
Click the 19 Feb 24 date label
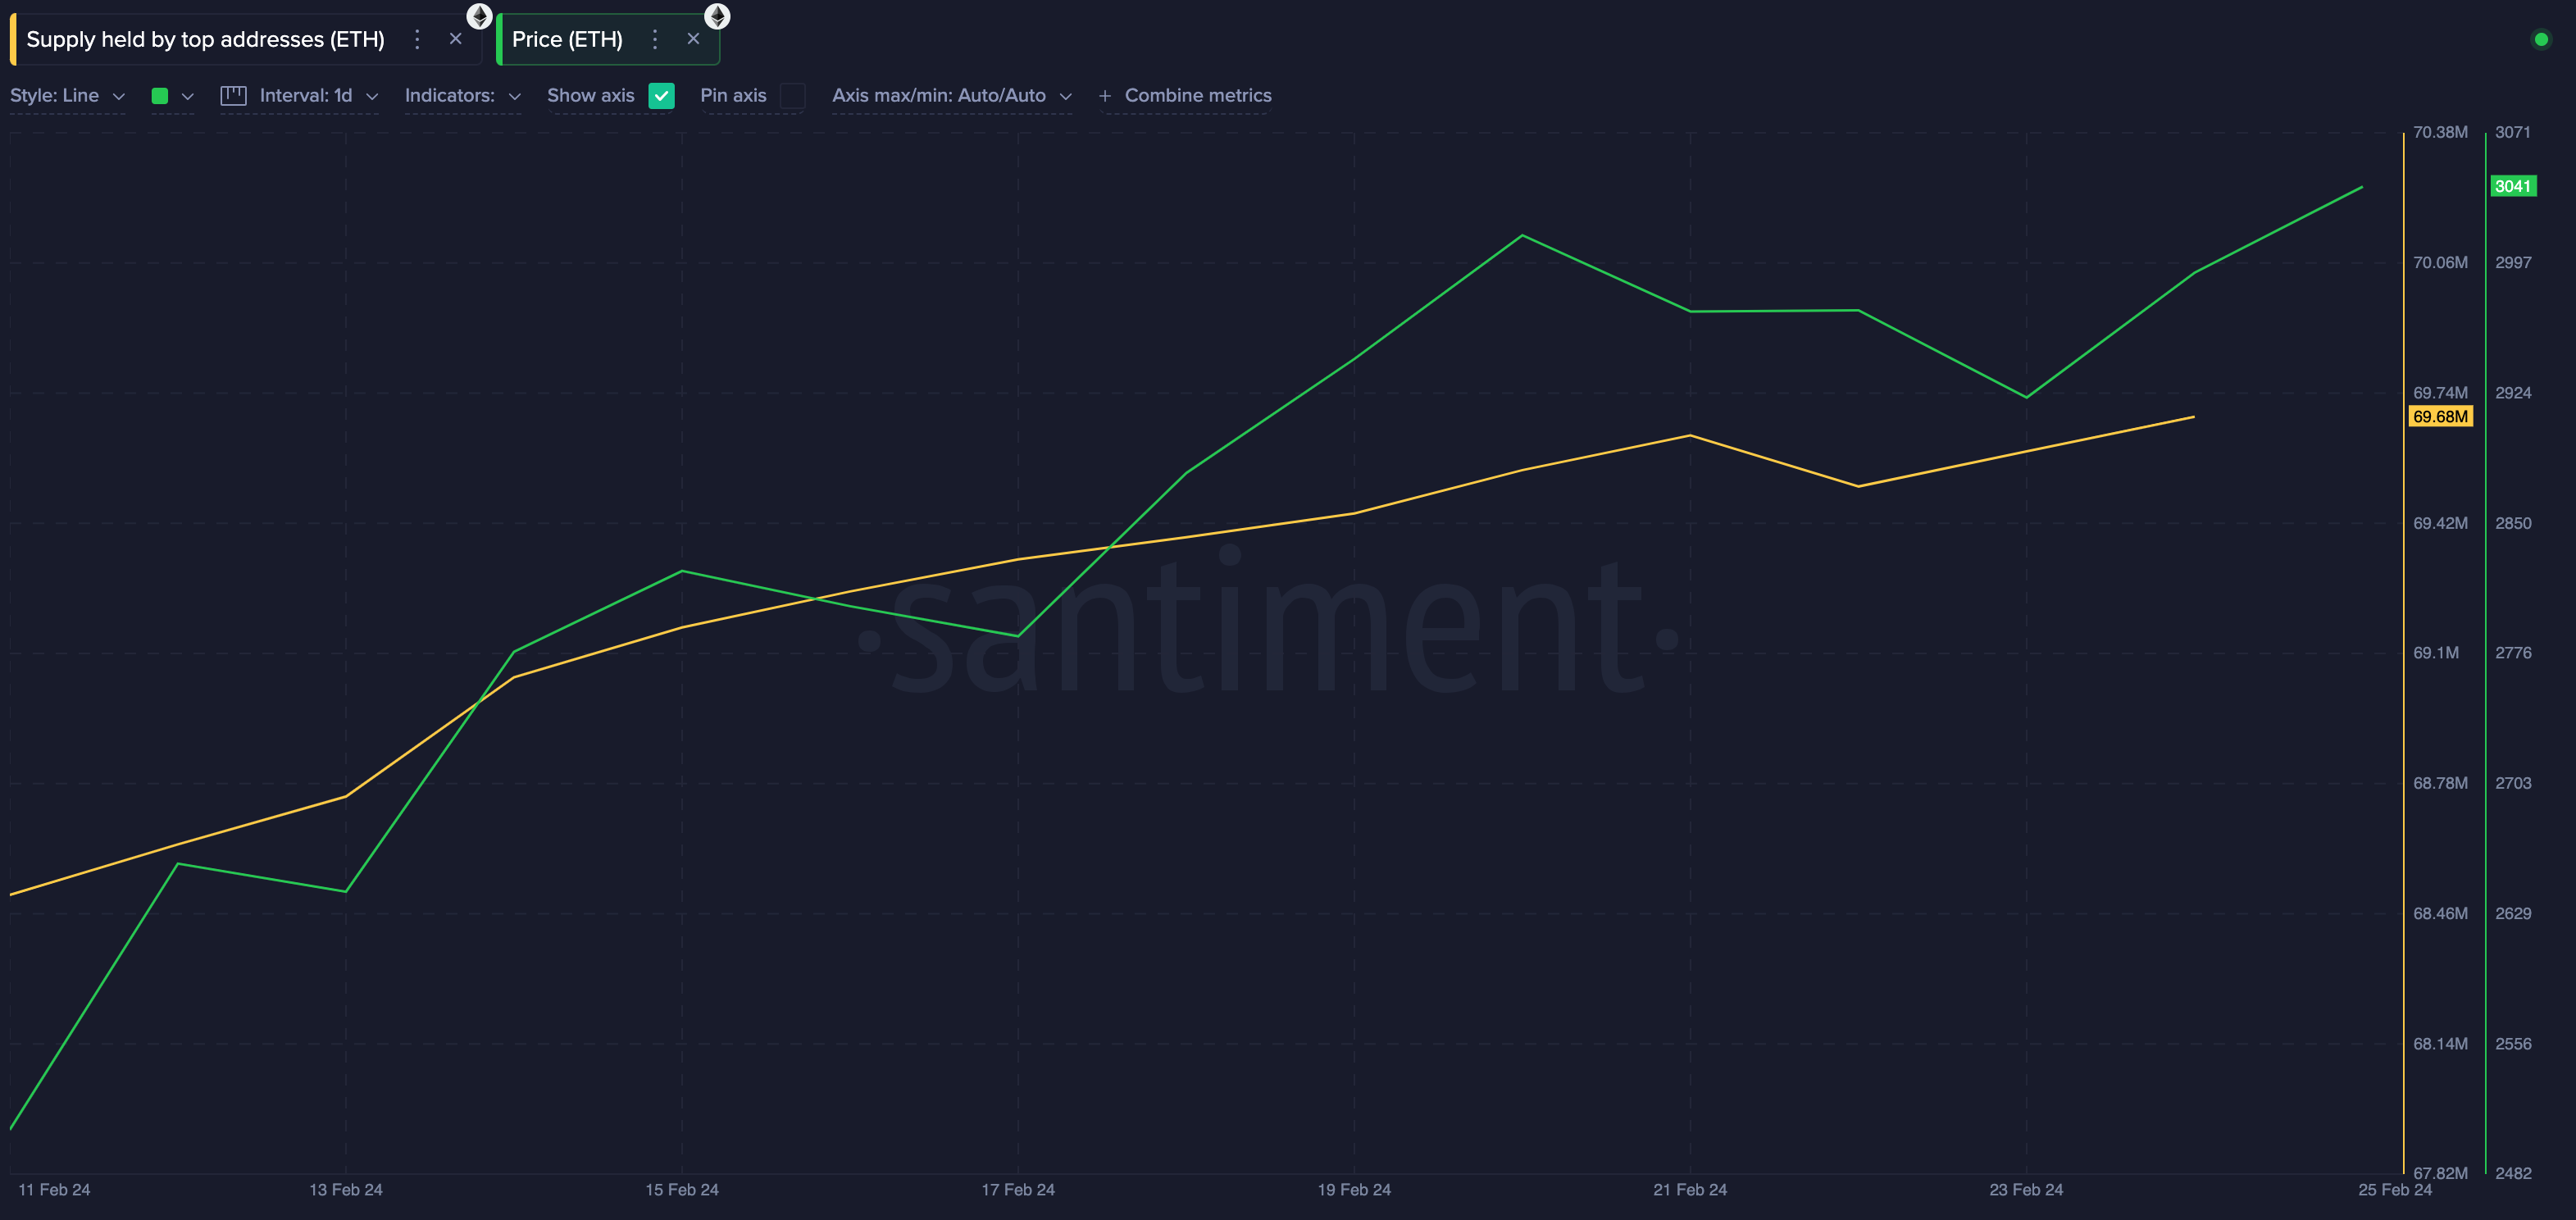[x=1354, y=1190]
